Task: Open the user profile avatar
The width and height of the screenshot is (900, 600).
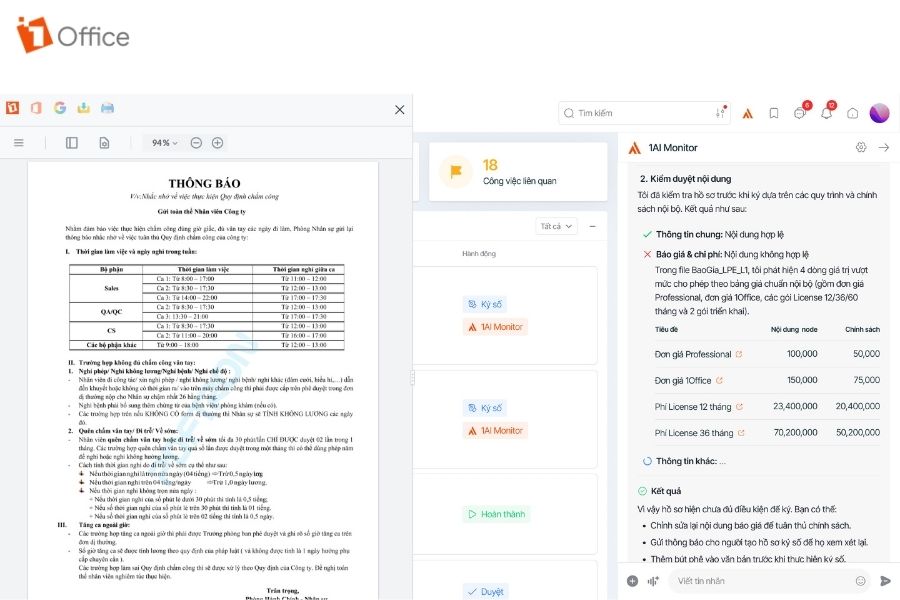Action: point(879,113)
